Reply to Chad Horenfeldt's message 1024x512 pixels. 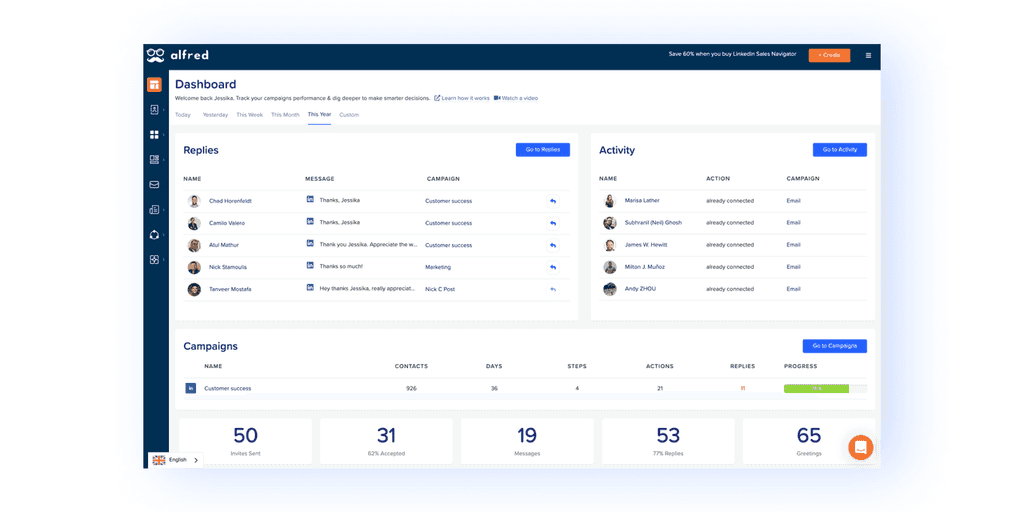[x=553, y=201]
